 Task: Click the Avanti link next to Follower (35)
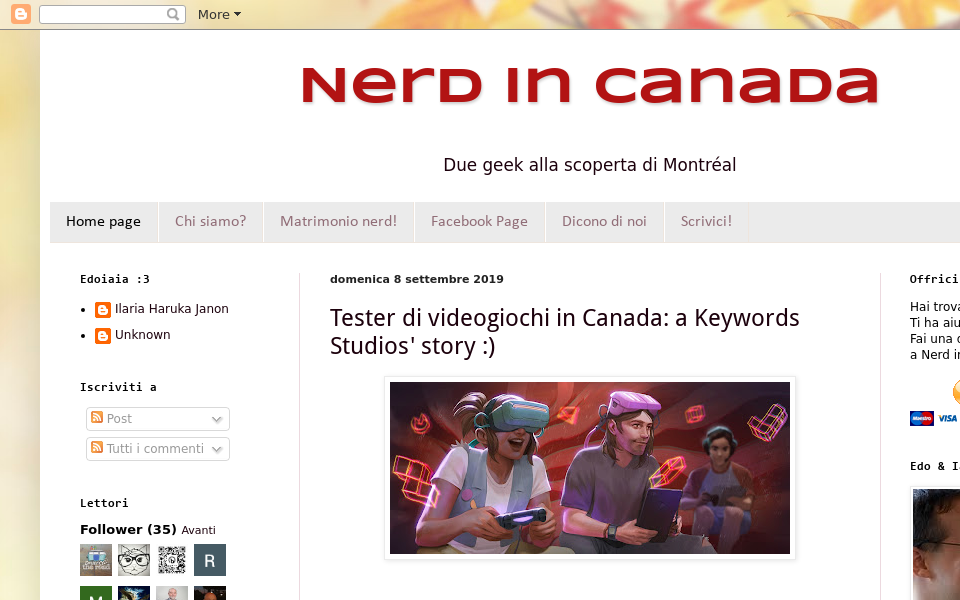(x=198, y=530)
